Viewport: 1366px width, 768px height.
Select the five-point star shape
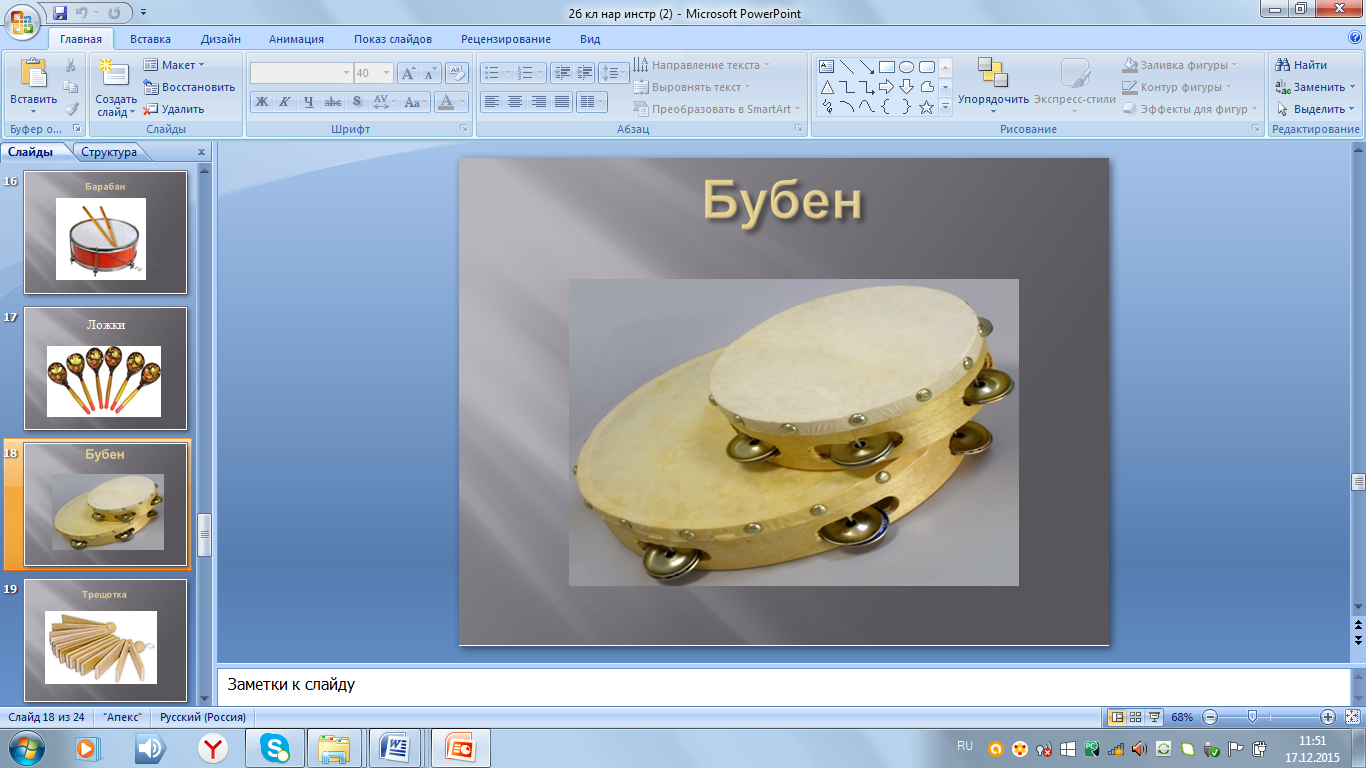point(926,107)
